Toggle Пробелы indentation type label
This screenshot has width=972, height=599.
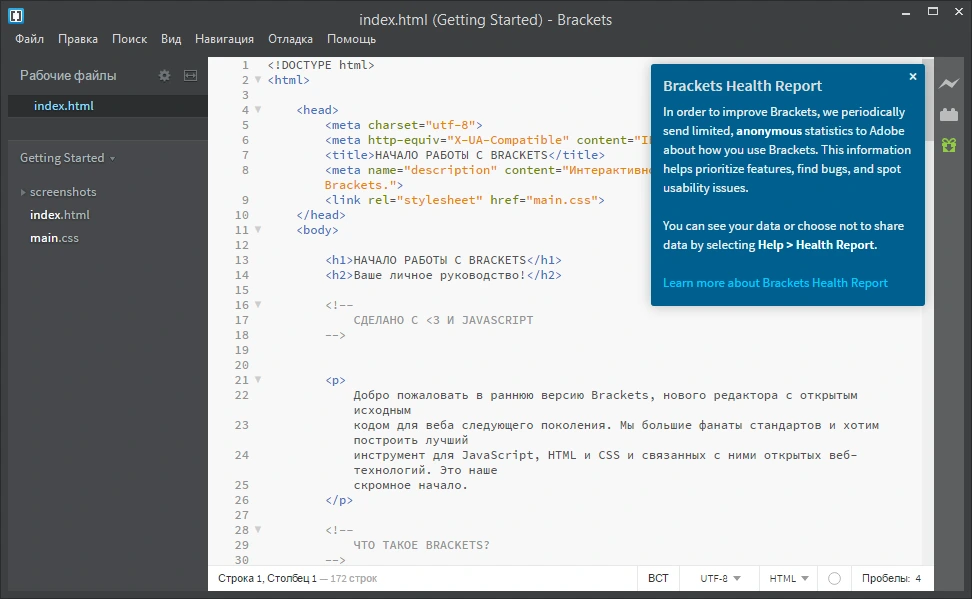(x=885, y=578)
